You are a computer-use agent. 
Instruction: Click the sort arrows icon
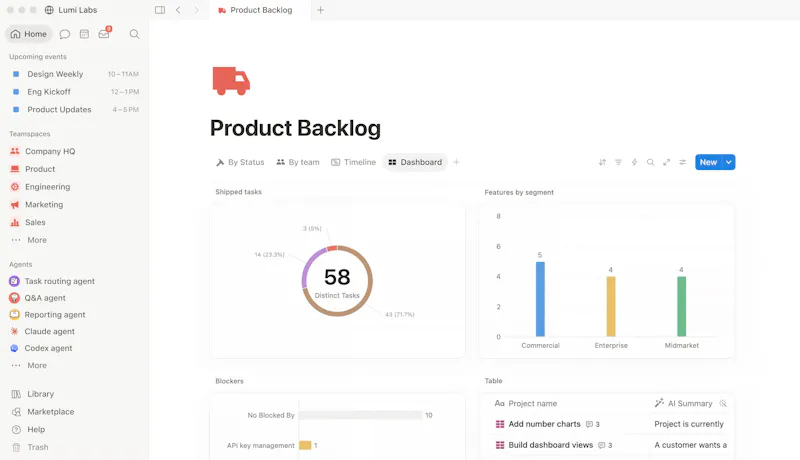coord(603,162)
